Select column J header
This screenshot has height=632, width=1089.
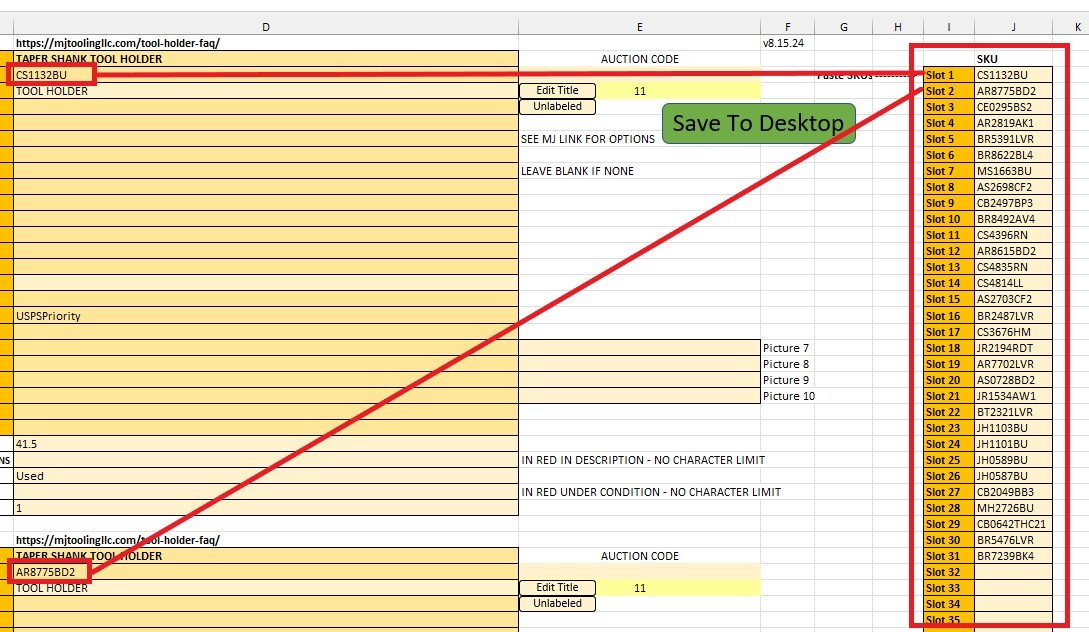pos(1013,27)
